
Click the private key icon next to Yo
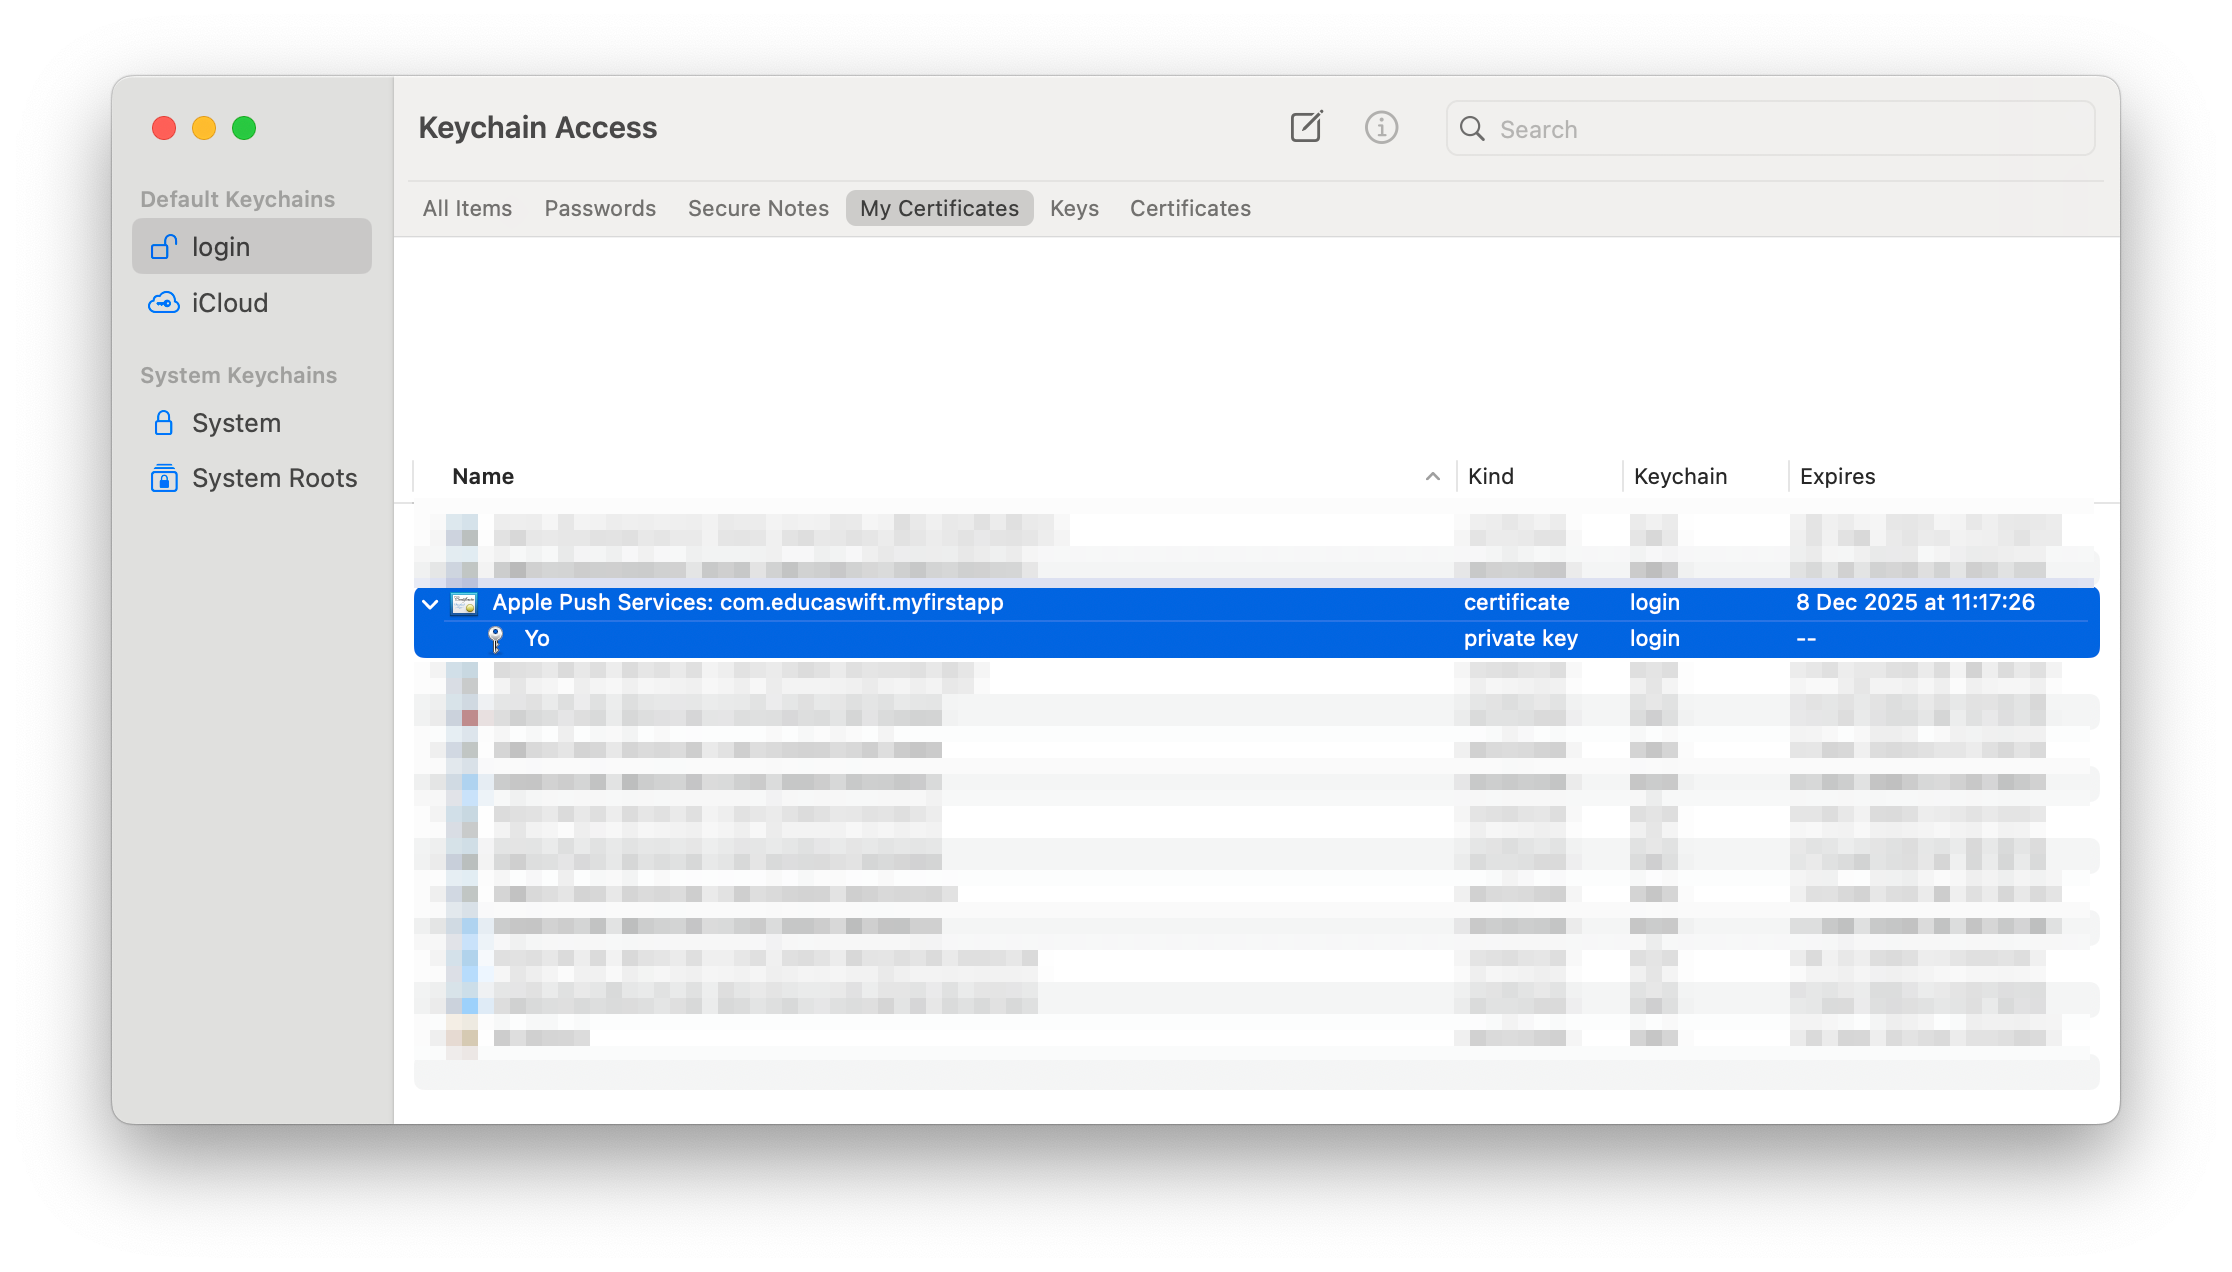495,639
